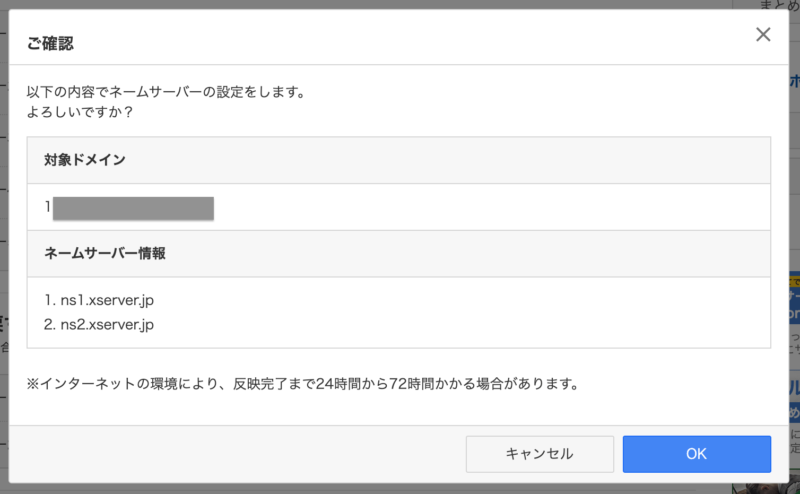This screenshot has width=800, height=494.
Task: Click the dimmed overlay left of the dialog
Action: (4, 245)
